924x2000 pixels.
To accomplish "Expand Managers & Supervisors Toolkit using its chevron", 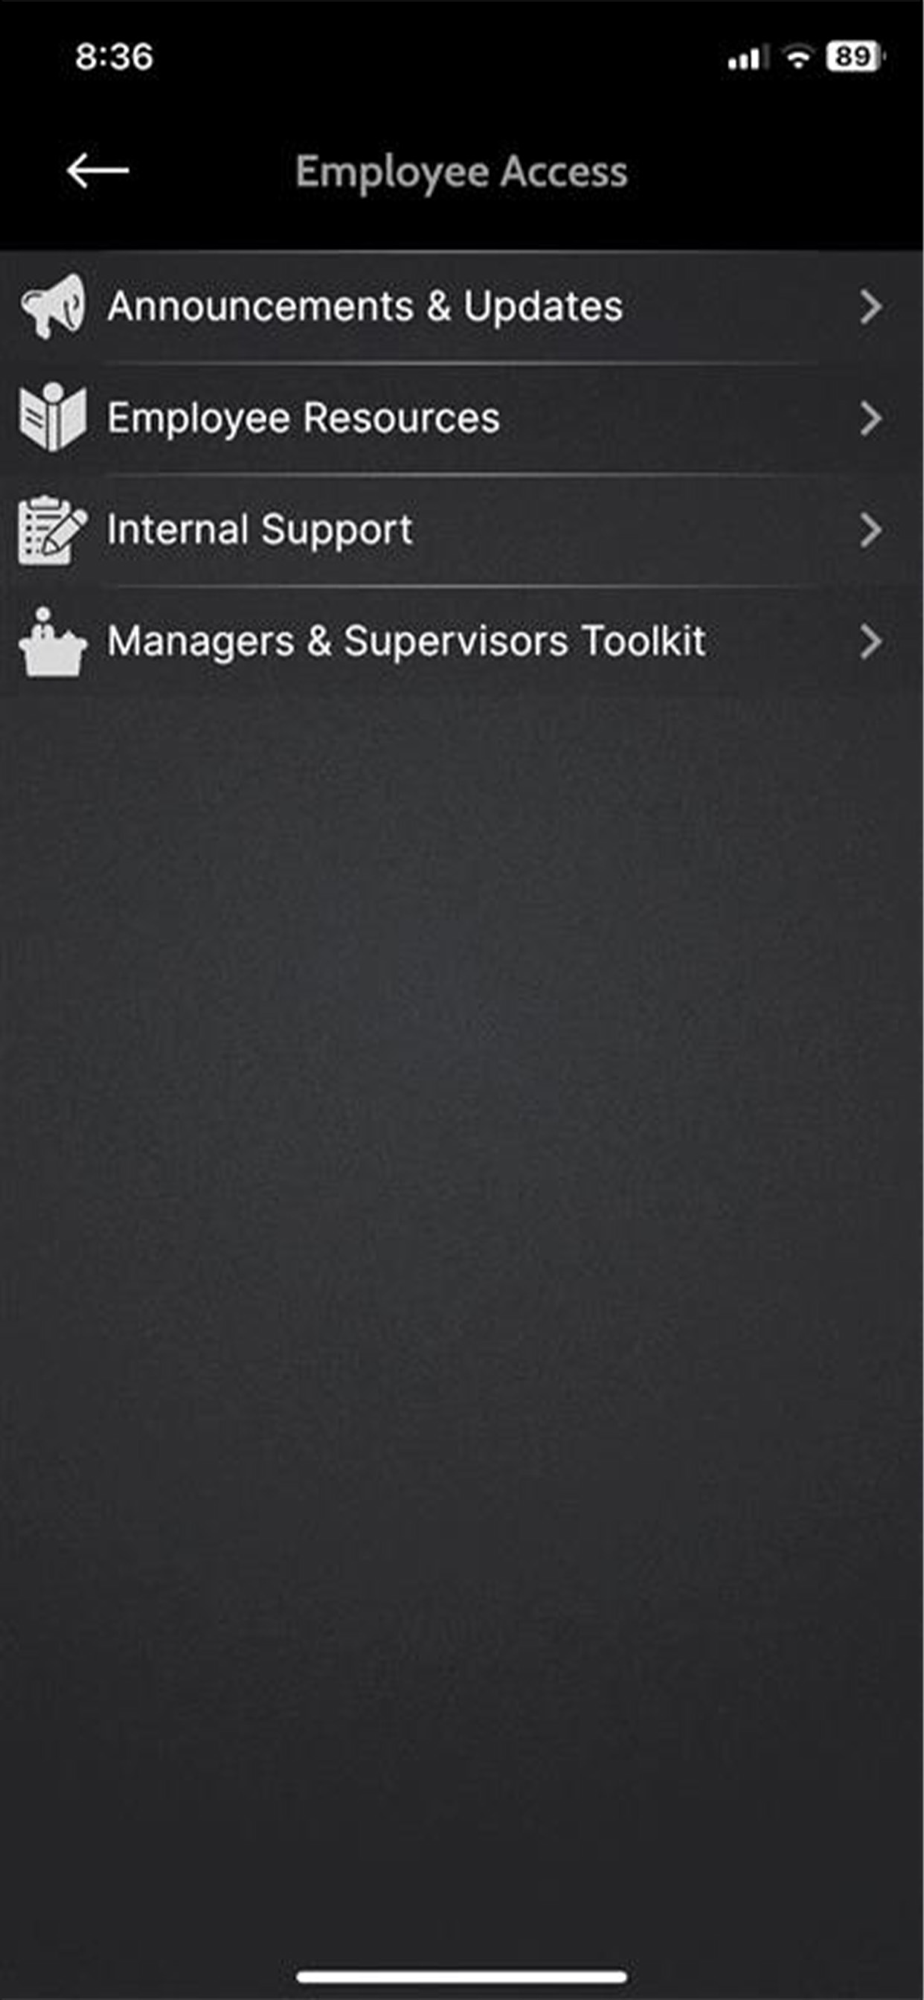I will point(870,642).
